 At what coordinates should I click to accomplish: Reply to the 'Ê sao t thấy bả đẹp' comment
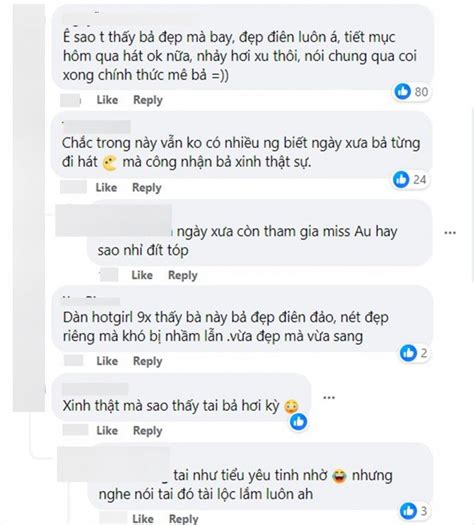point(148,100)
